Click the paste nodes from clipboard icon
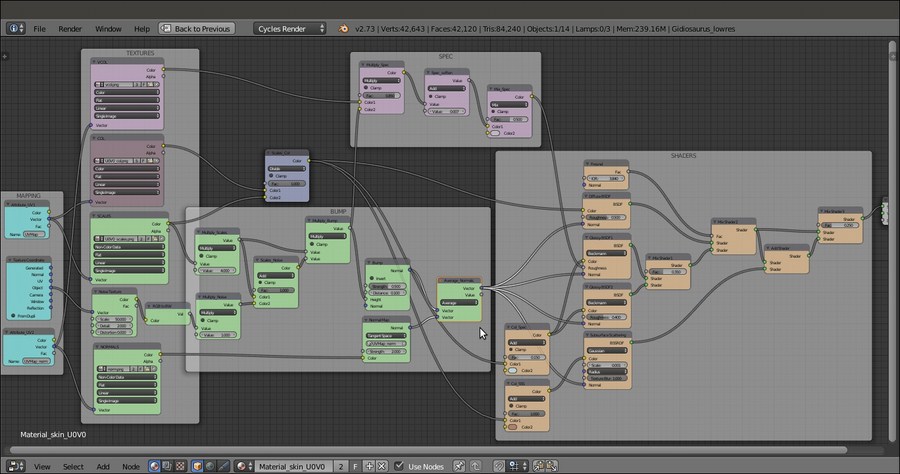This screenshot has height=474, width=900. pos(552,466)
